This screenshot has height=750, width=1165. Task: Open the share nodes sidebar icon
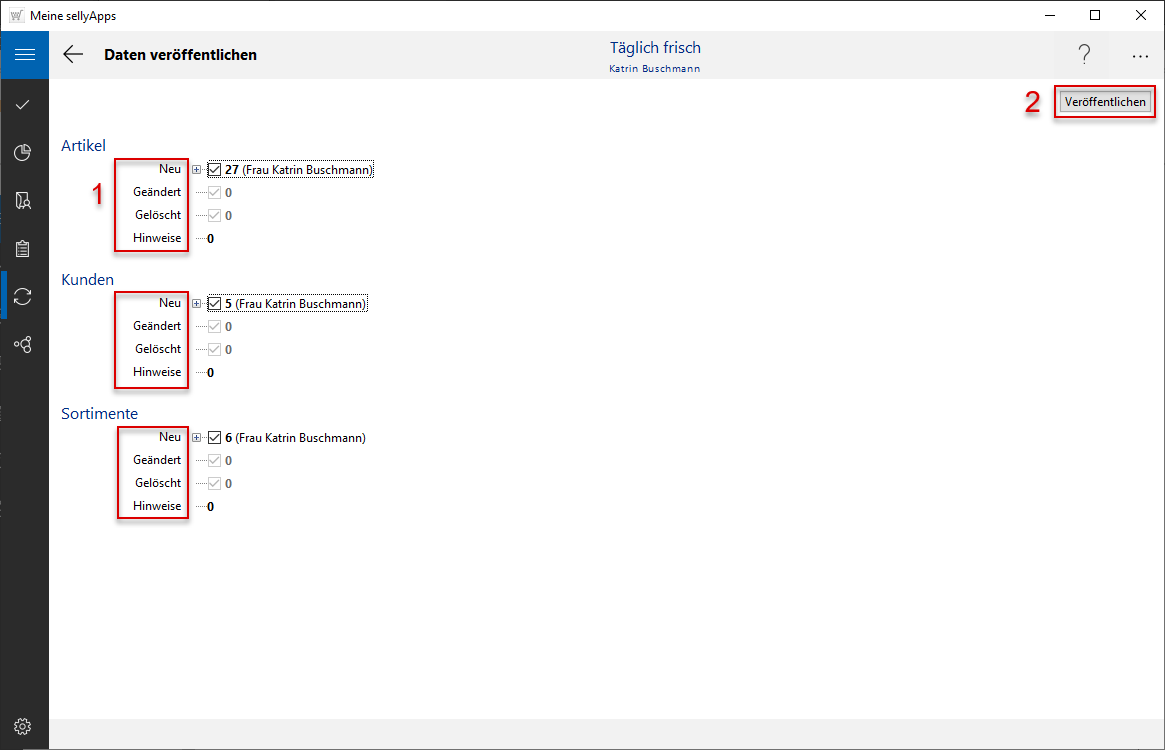[24, 344]
